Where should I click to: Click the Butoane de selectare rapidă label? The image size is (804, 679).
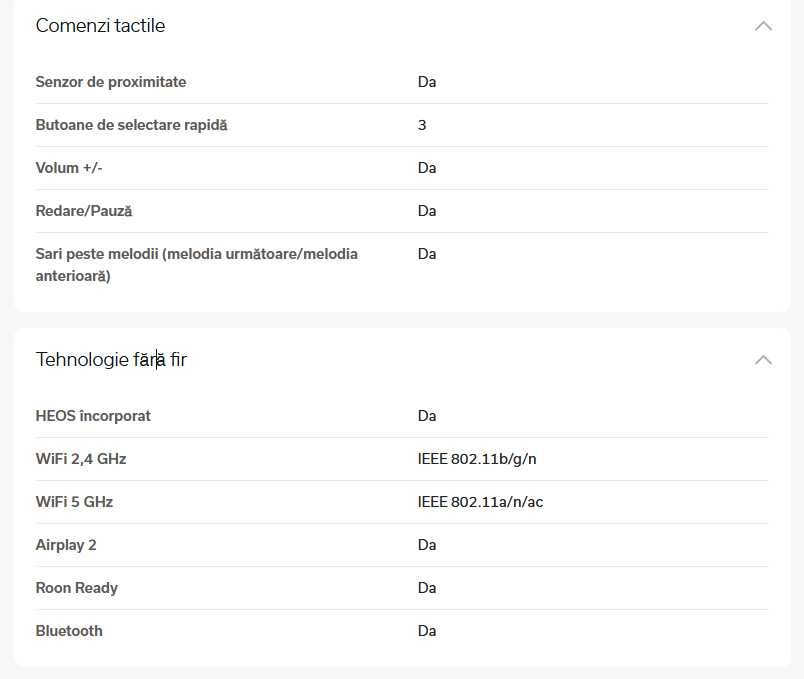pos(131,125)
